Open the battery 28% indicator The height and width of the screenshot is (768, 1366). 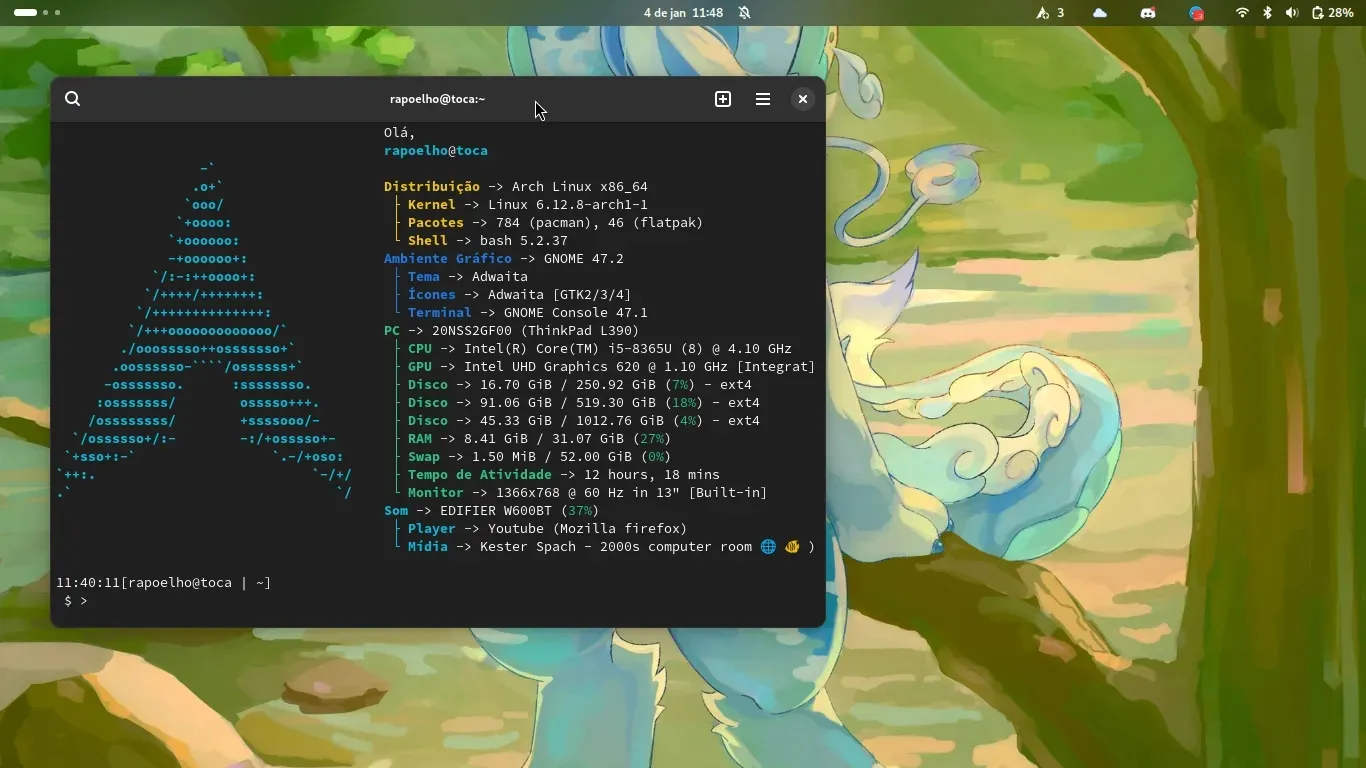click(1332, 13)
